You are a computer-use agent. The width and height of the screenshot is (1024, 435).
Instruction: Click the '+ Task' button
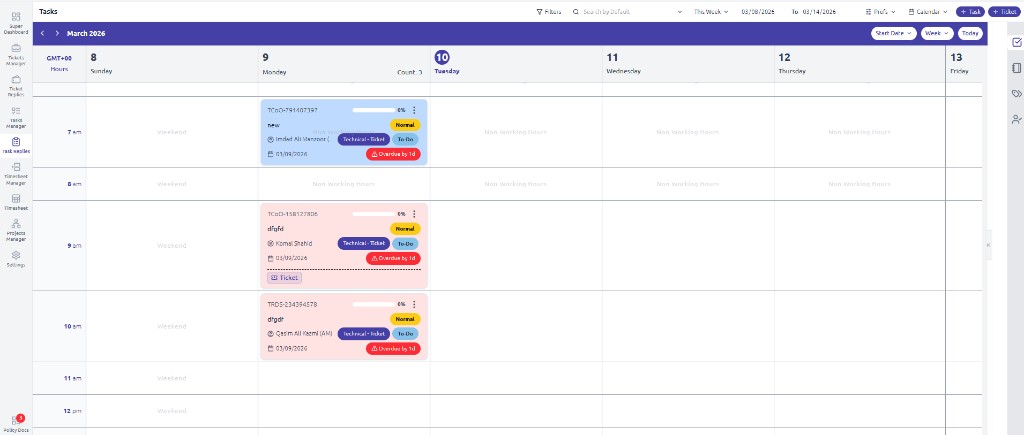click(969, 11)
